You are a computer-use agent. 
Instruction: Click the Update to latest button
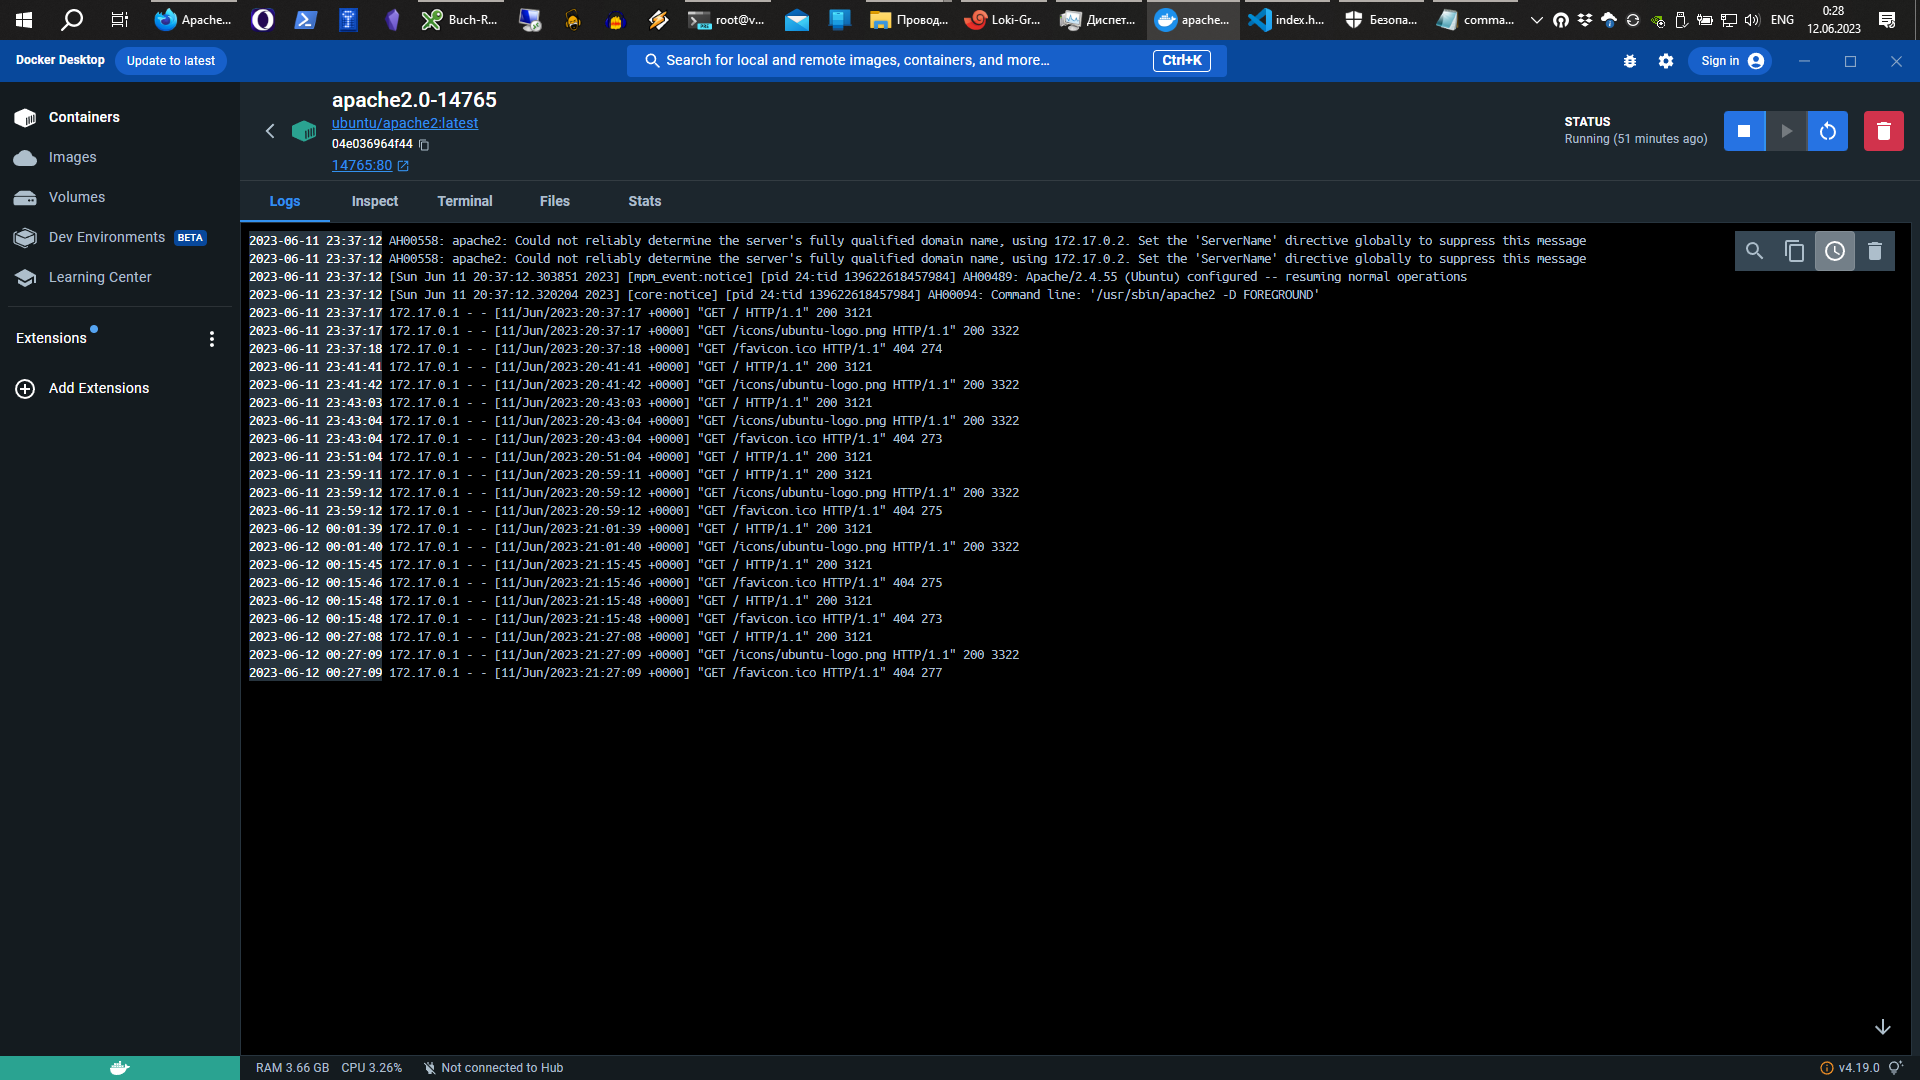click(x=171, y=61)
